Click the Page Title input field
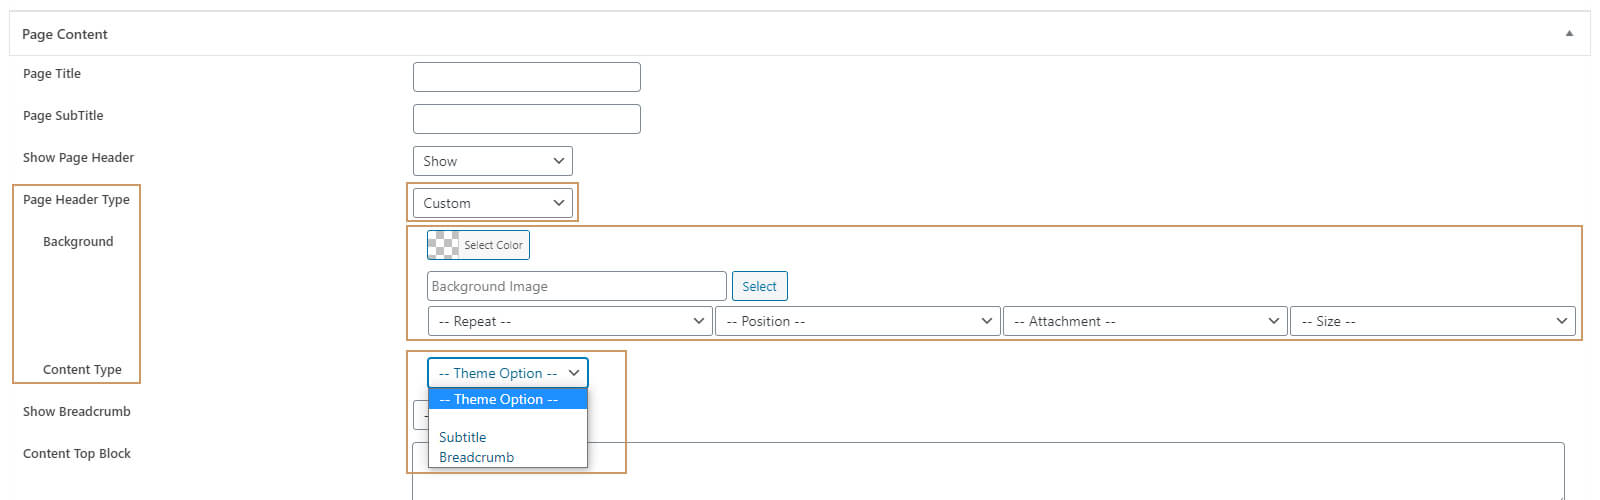The height and width of the screenshot is (500, 1600). [526, 77]
